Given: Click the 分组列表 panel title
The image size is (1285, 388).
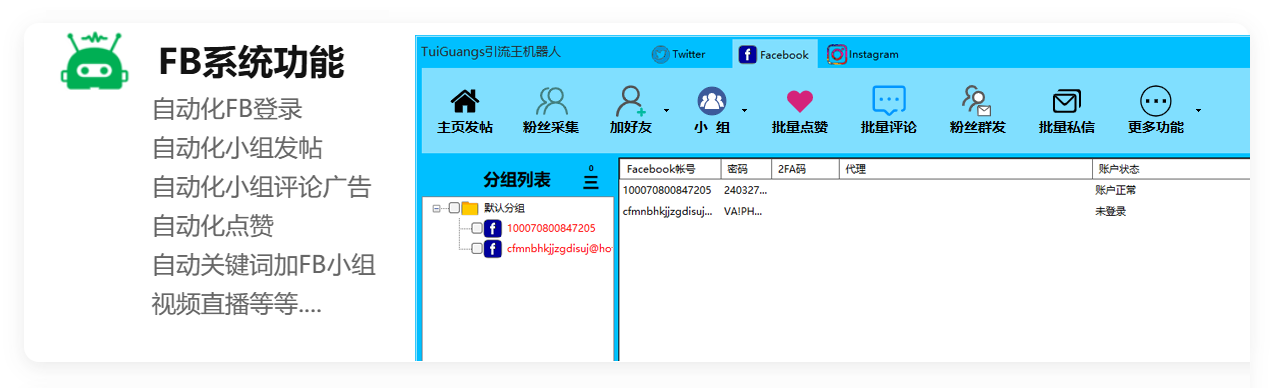Looking at the screenshot, I should (x=517, y=180).
